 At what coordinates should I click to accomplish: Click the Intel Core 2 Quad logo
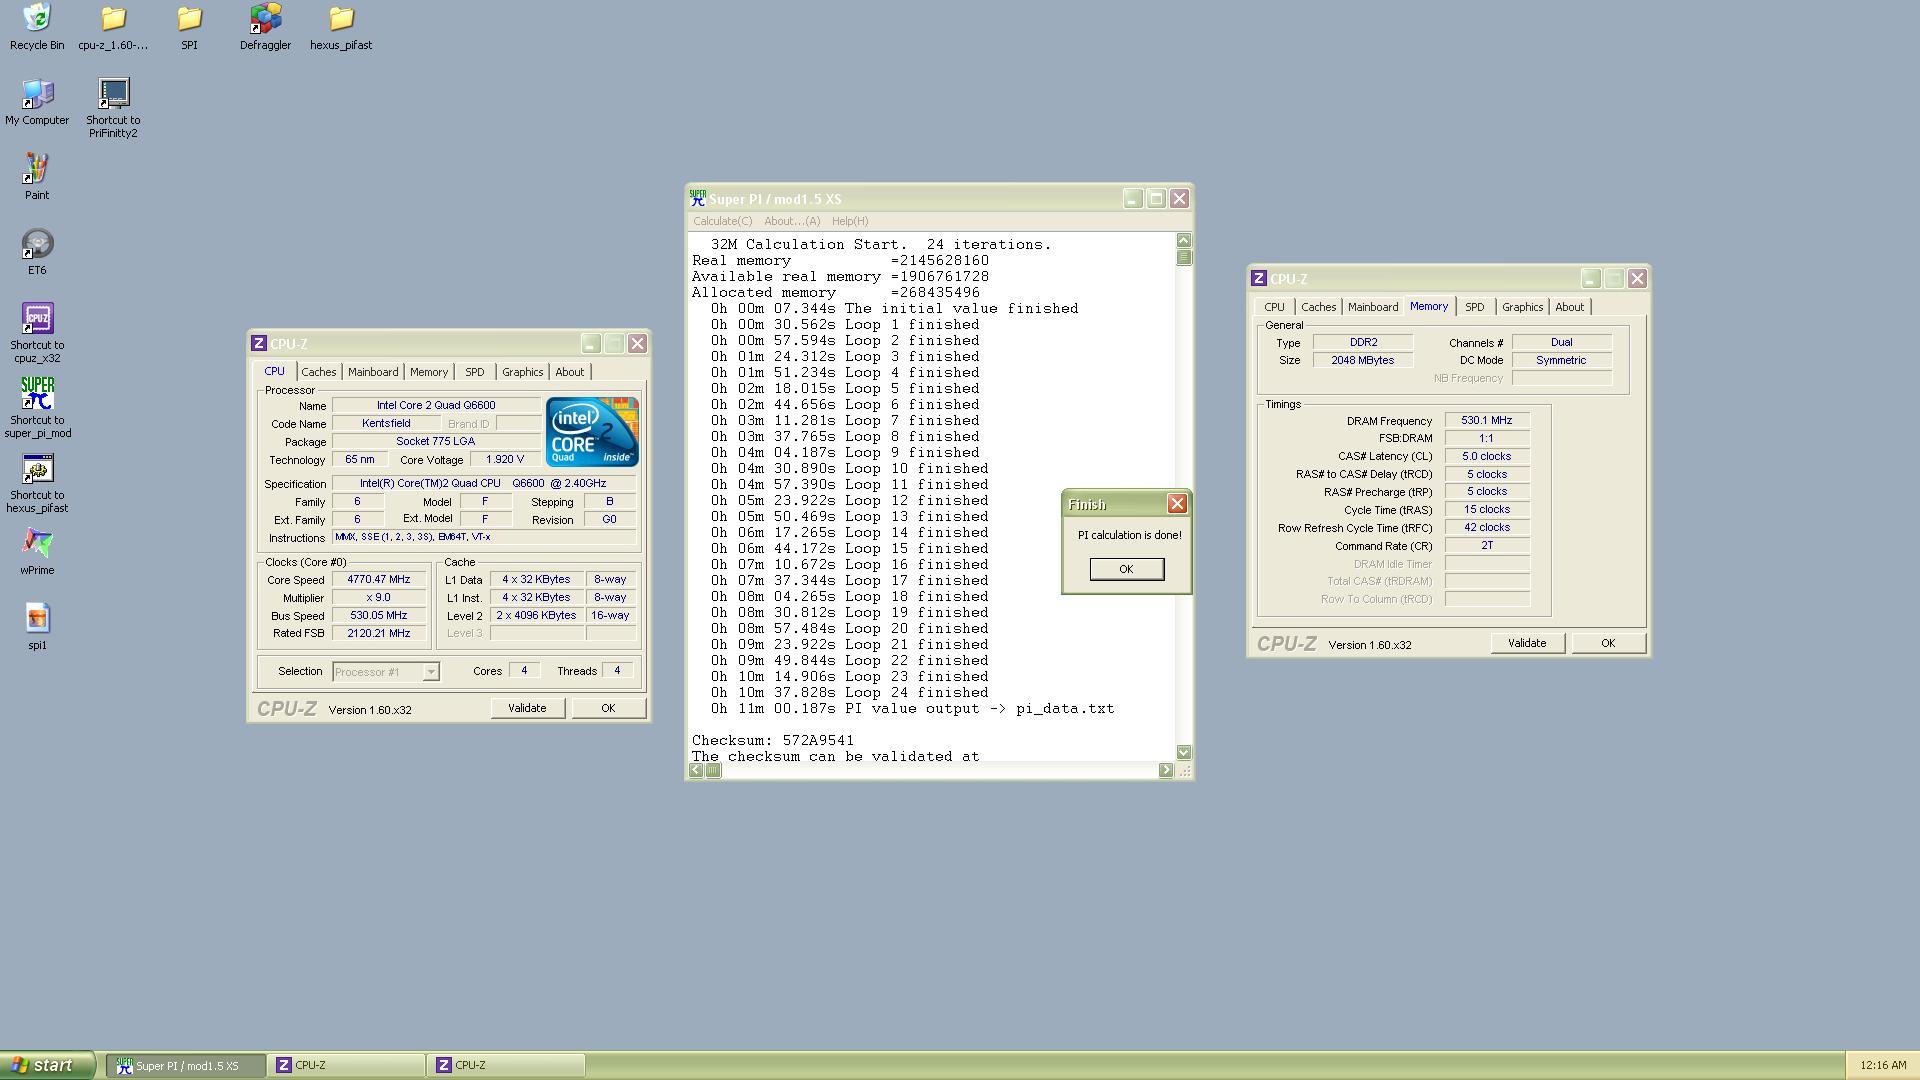592,432
